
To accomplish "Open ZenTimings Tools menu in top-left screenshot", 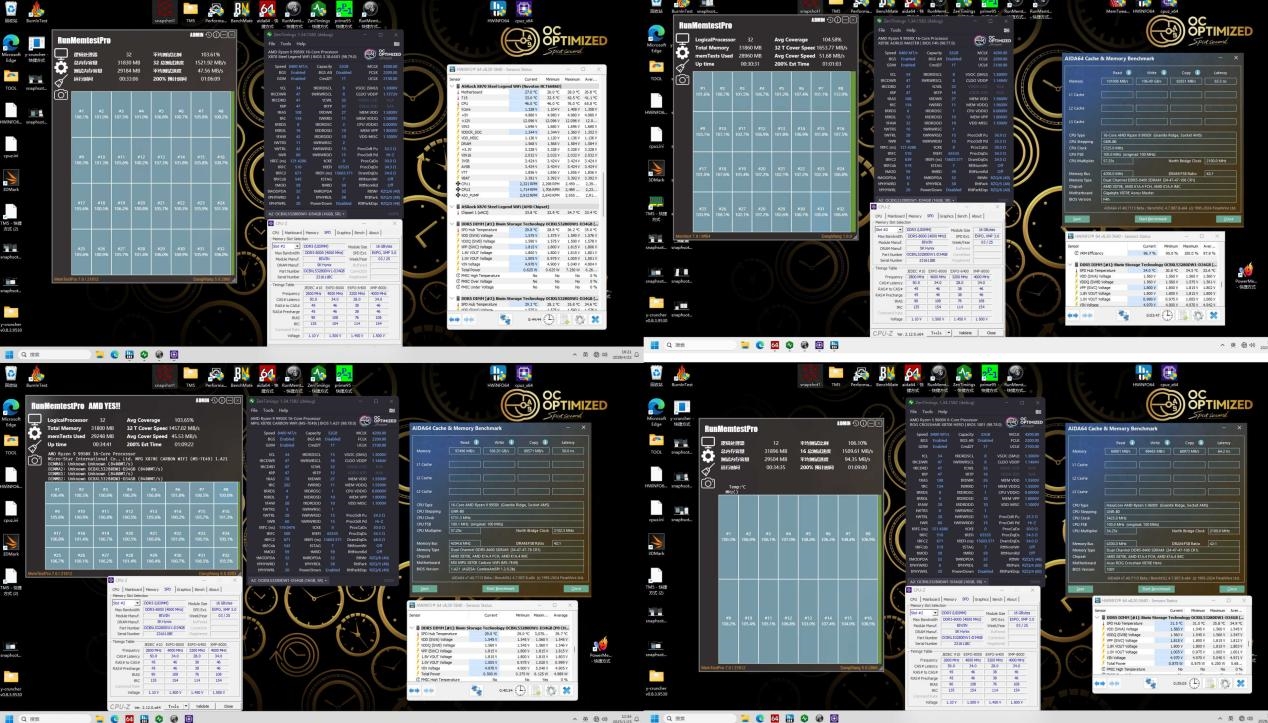I will coord(285,43).
